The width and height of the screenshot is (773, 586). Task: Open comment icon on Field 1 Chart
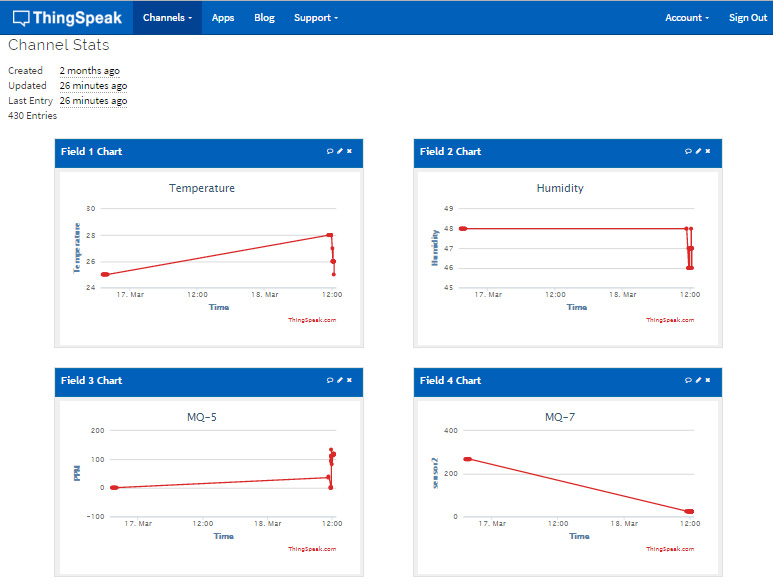tap(330, 151)
